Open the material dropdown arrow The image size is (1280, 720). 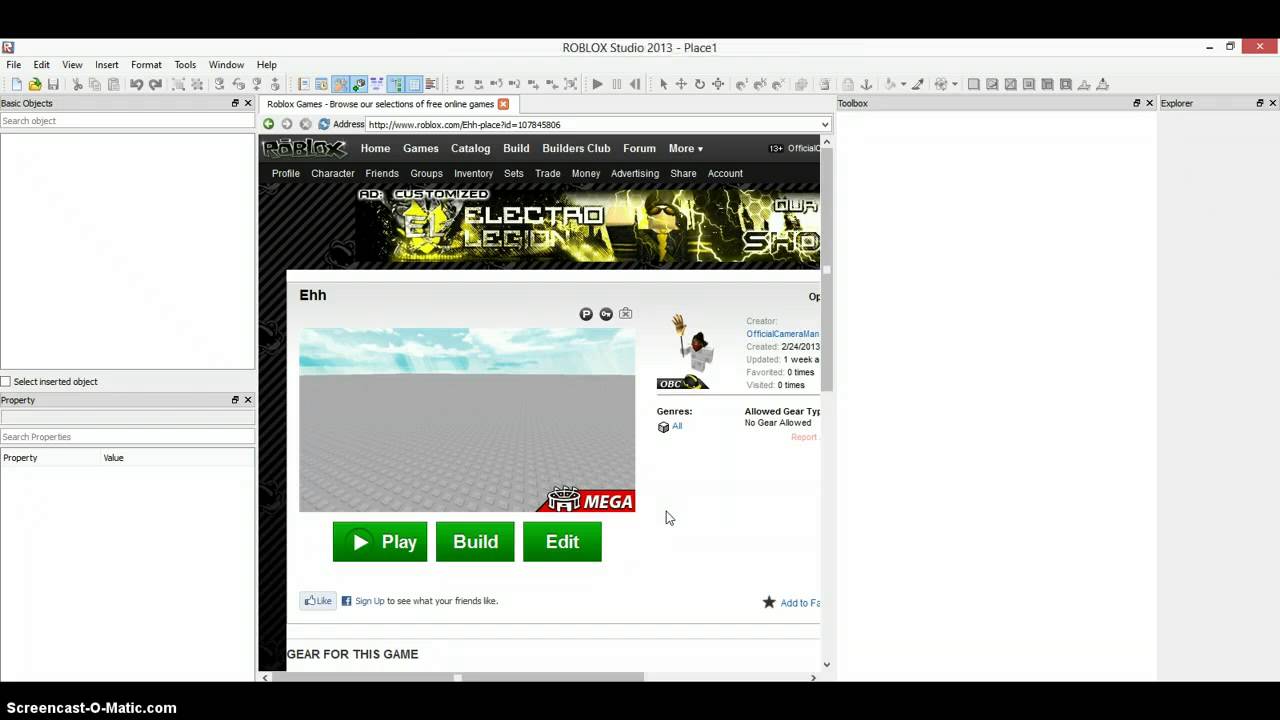click(955, 84)
